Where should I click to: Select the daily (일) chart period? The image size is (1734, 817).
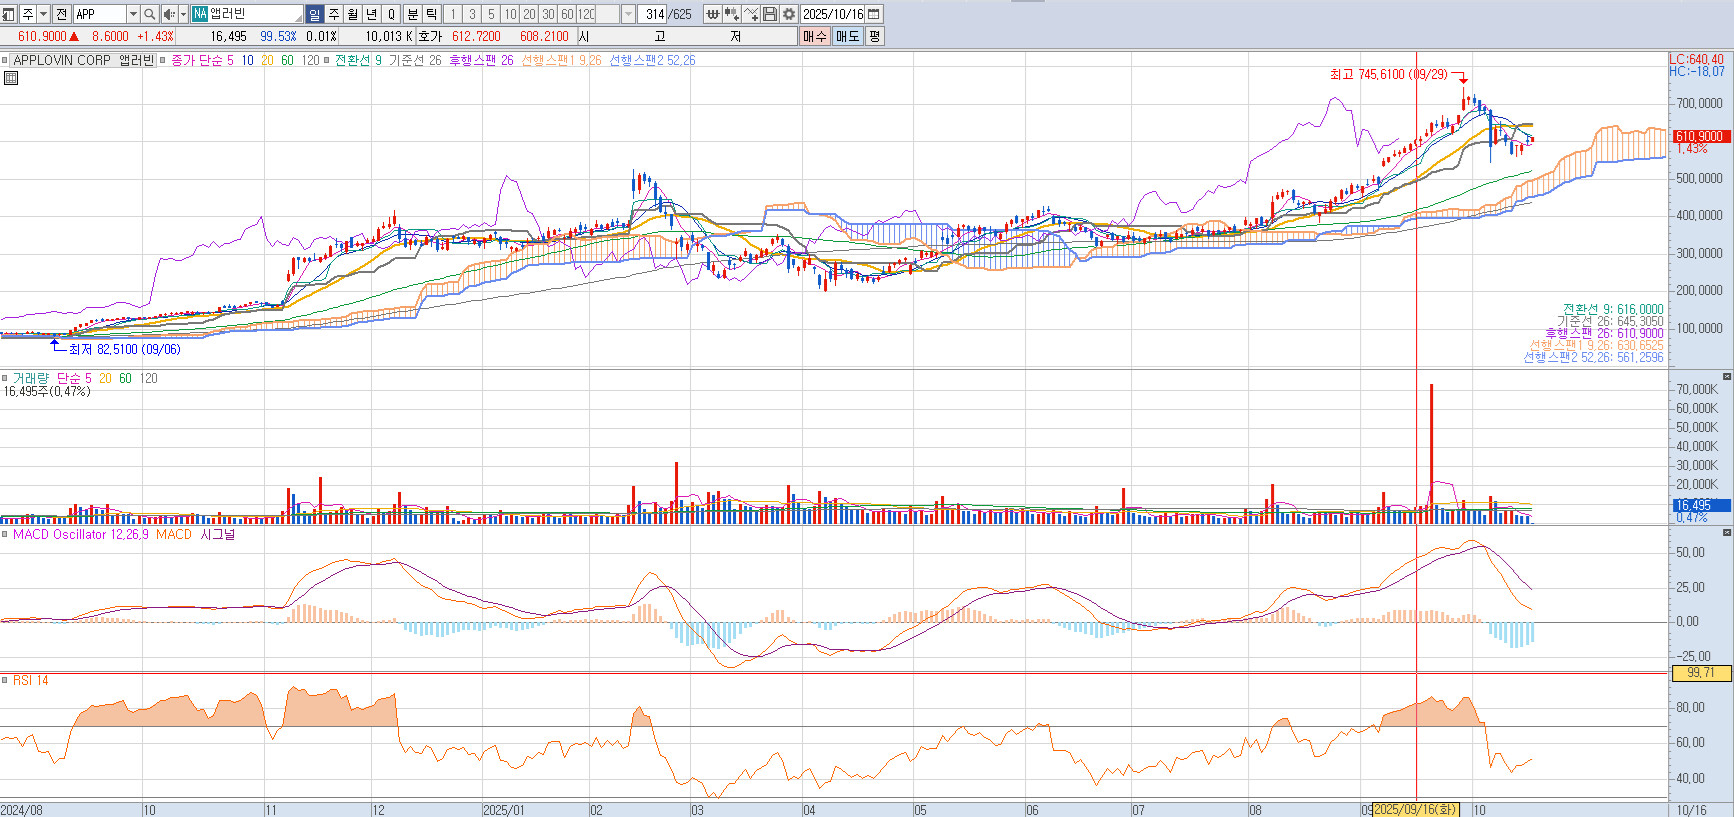pyautogui.click(x=315, y=14)
